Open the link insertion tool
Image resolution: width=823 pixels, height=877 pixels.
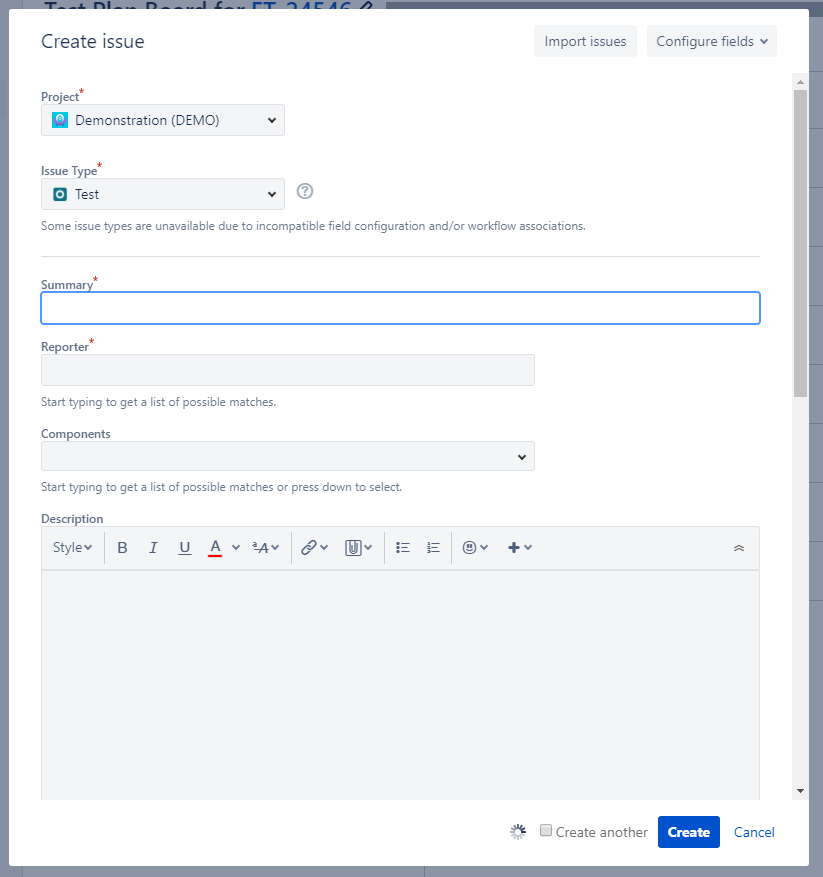314,548
